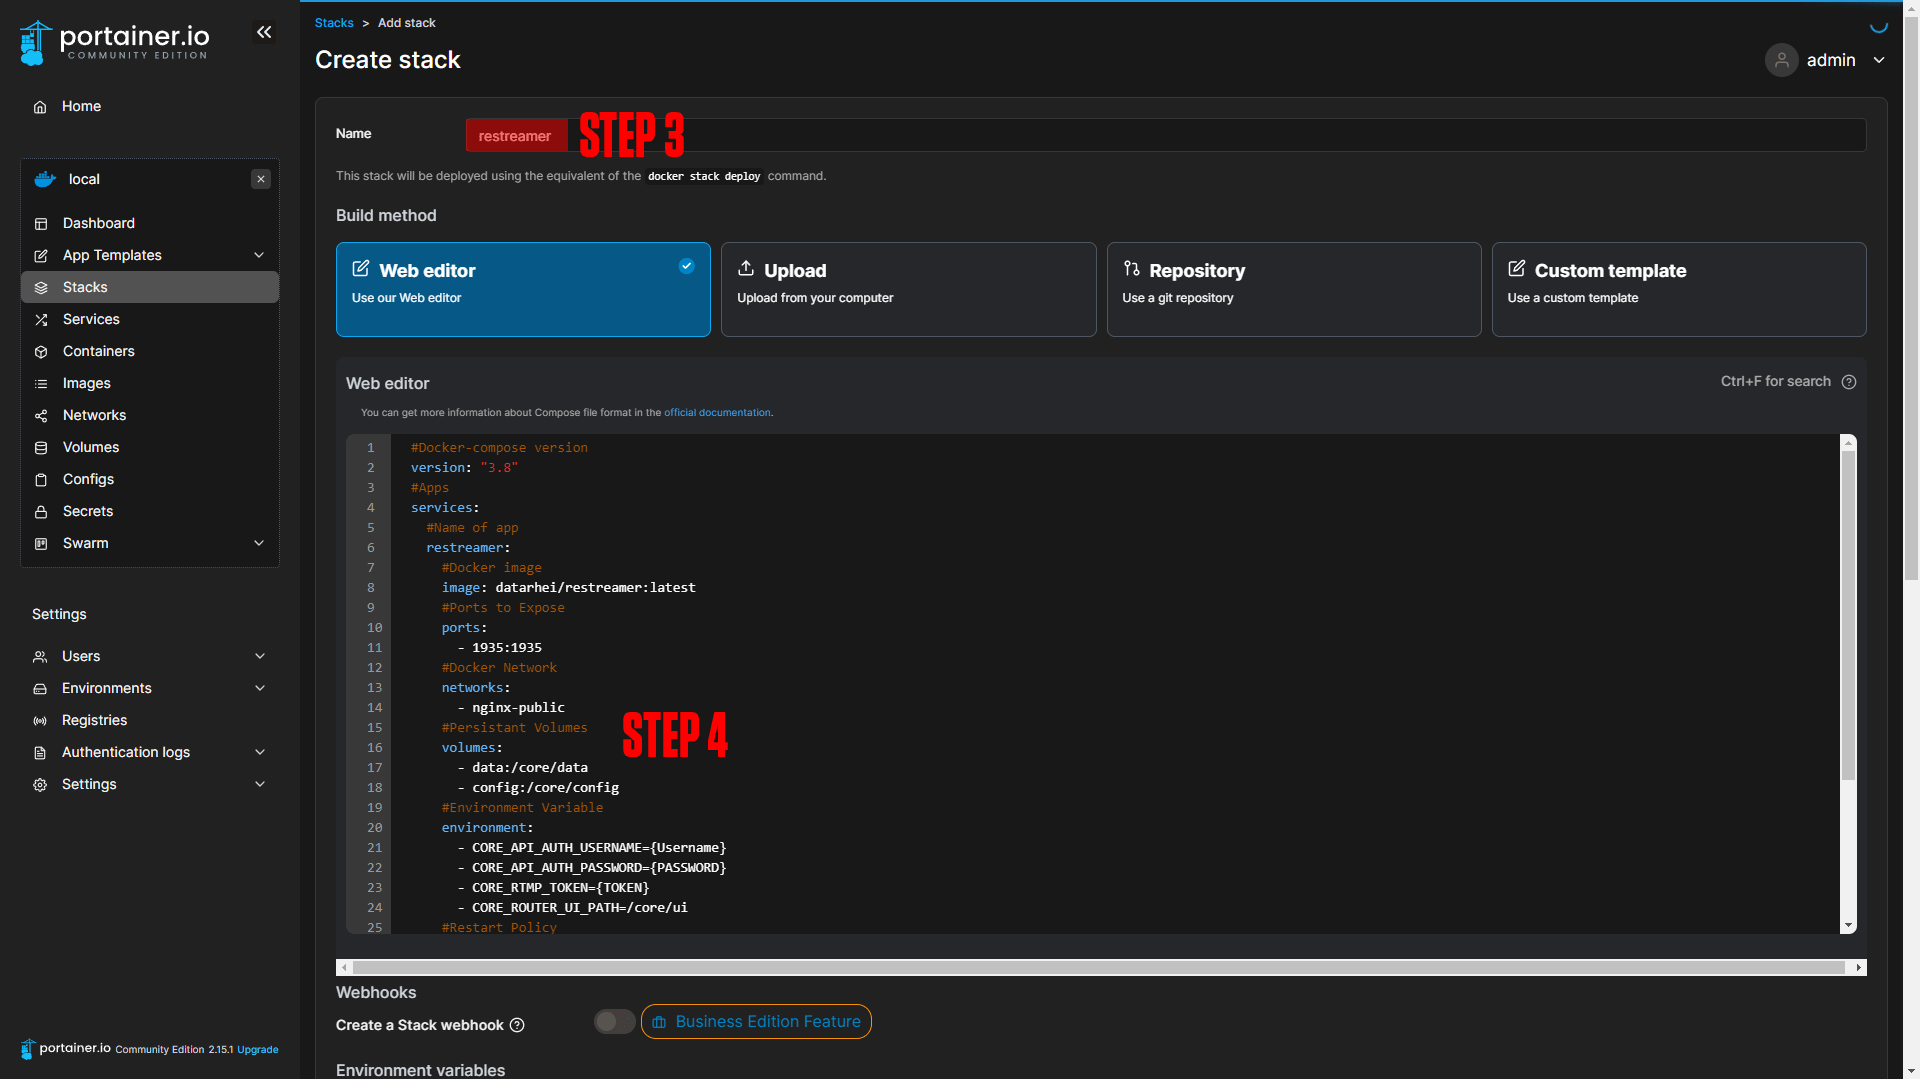Click the Swarm icon
The image size is (1920, 1079).
(41, 544)
